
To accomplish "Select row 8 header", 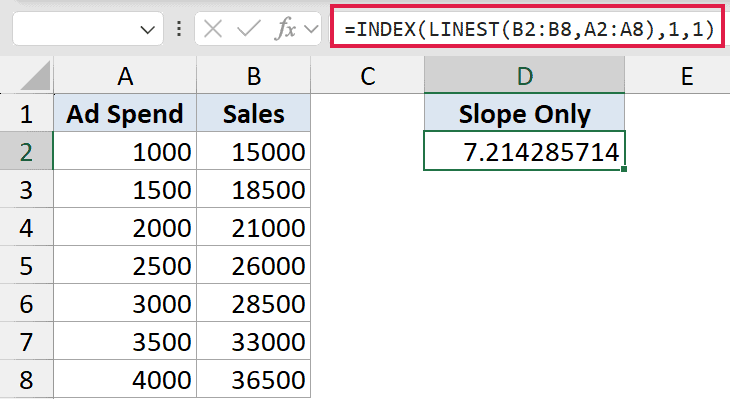I will pos(27,379).
